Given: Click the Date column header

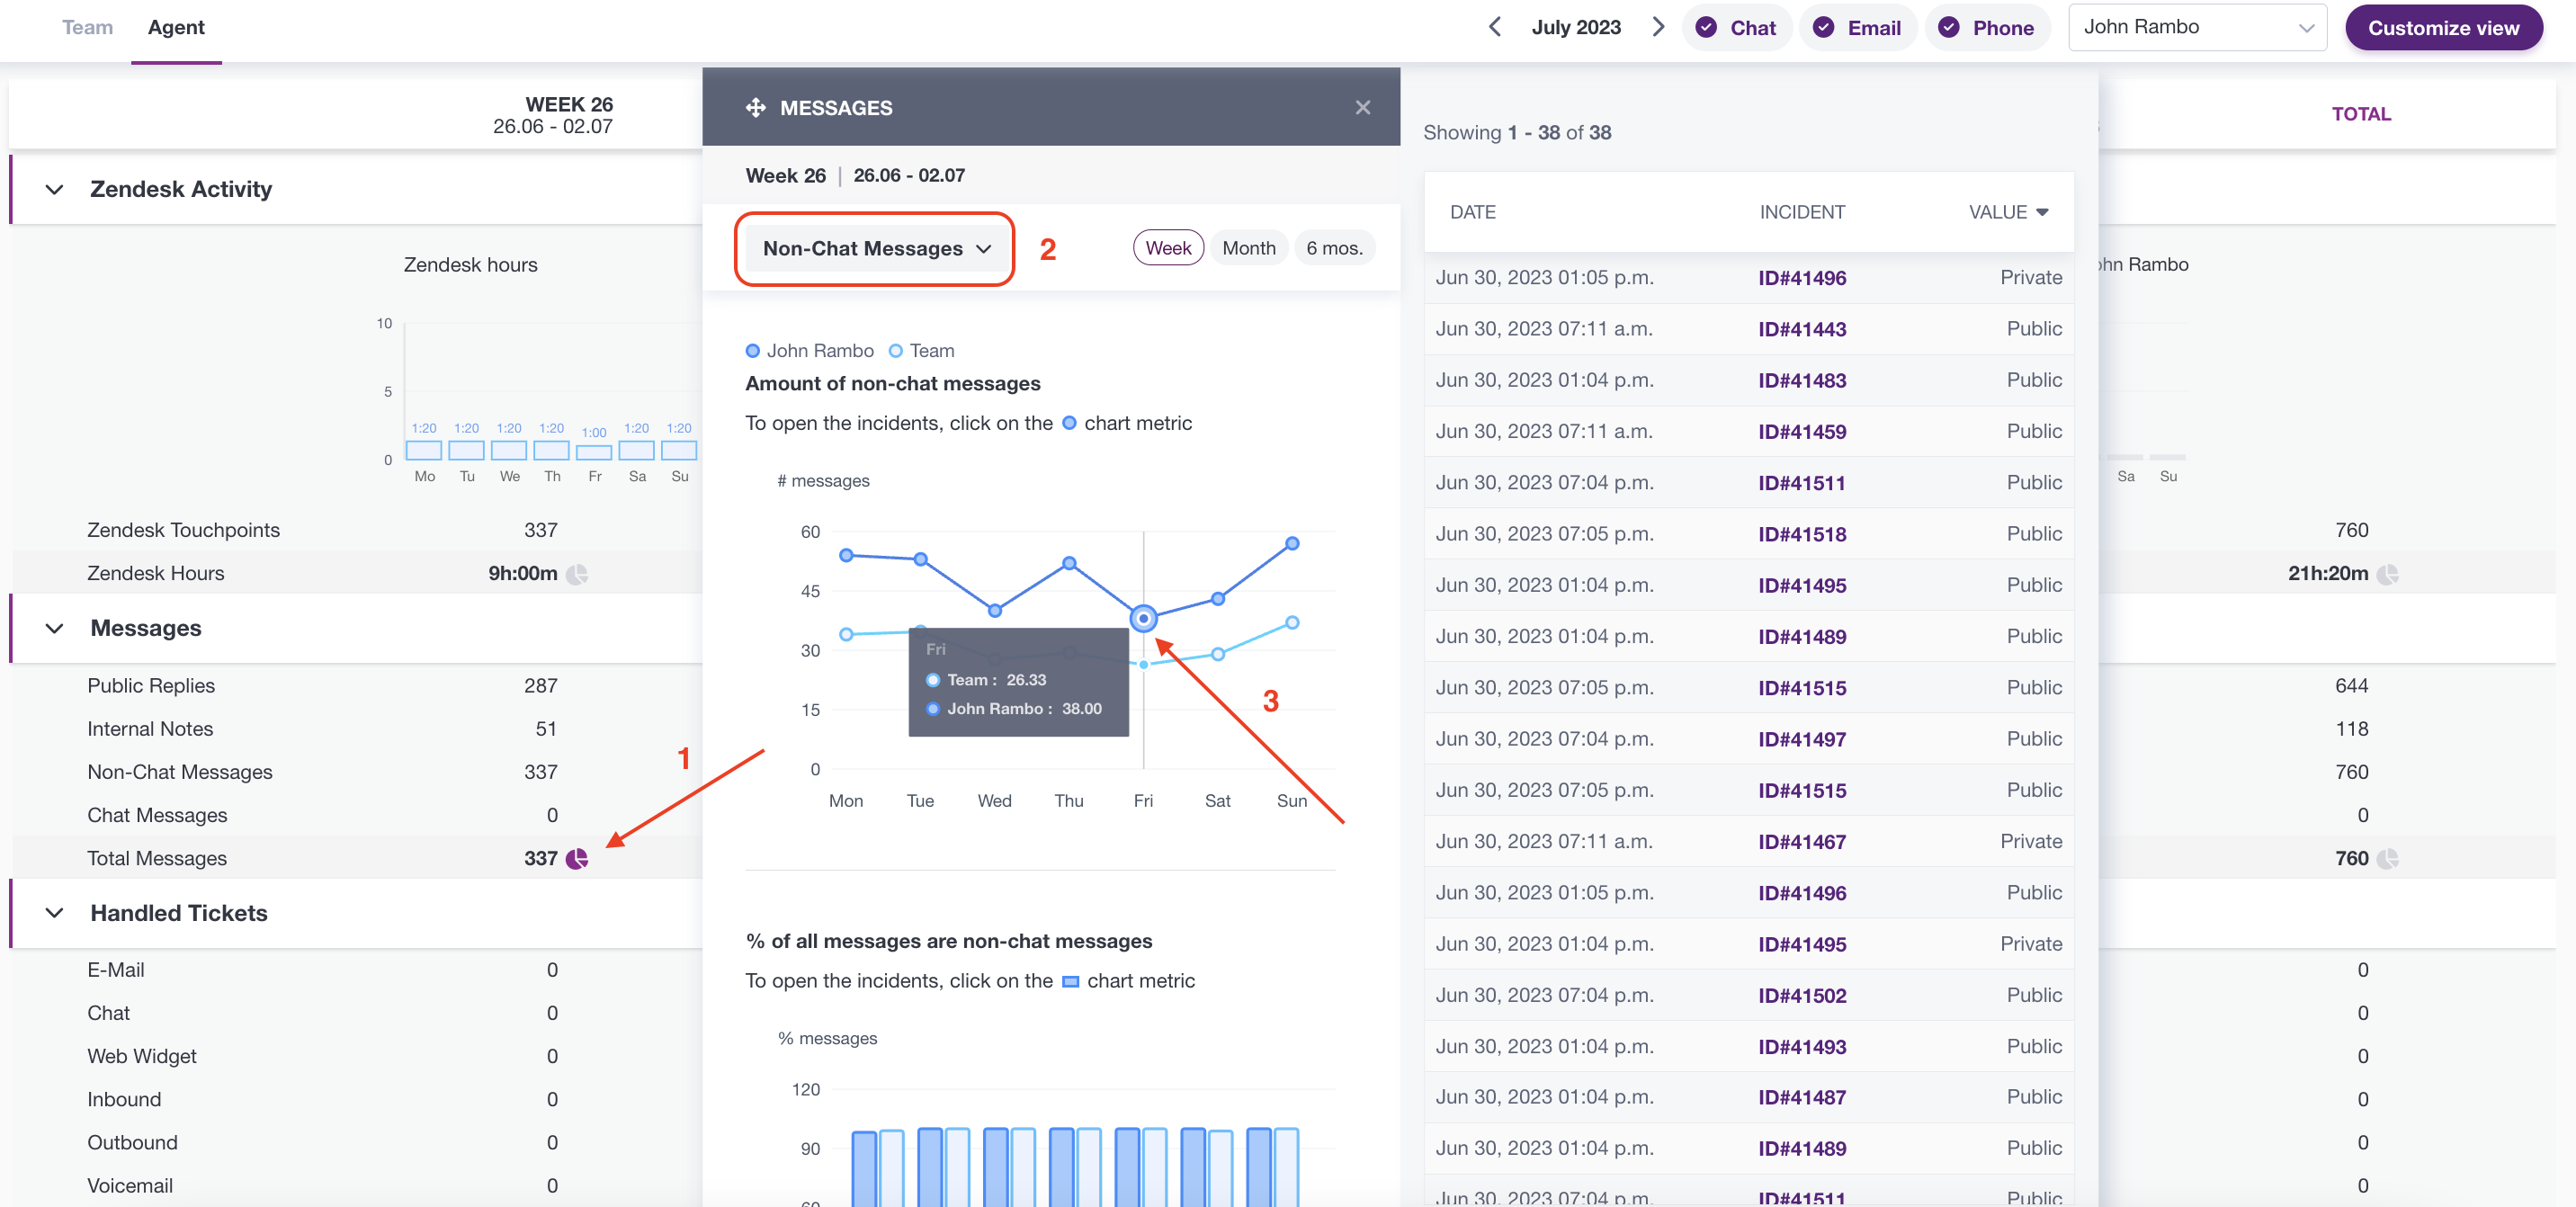Looking at the screenshot, I should pyautogui.click(x=1472, y=212).
